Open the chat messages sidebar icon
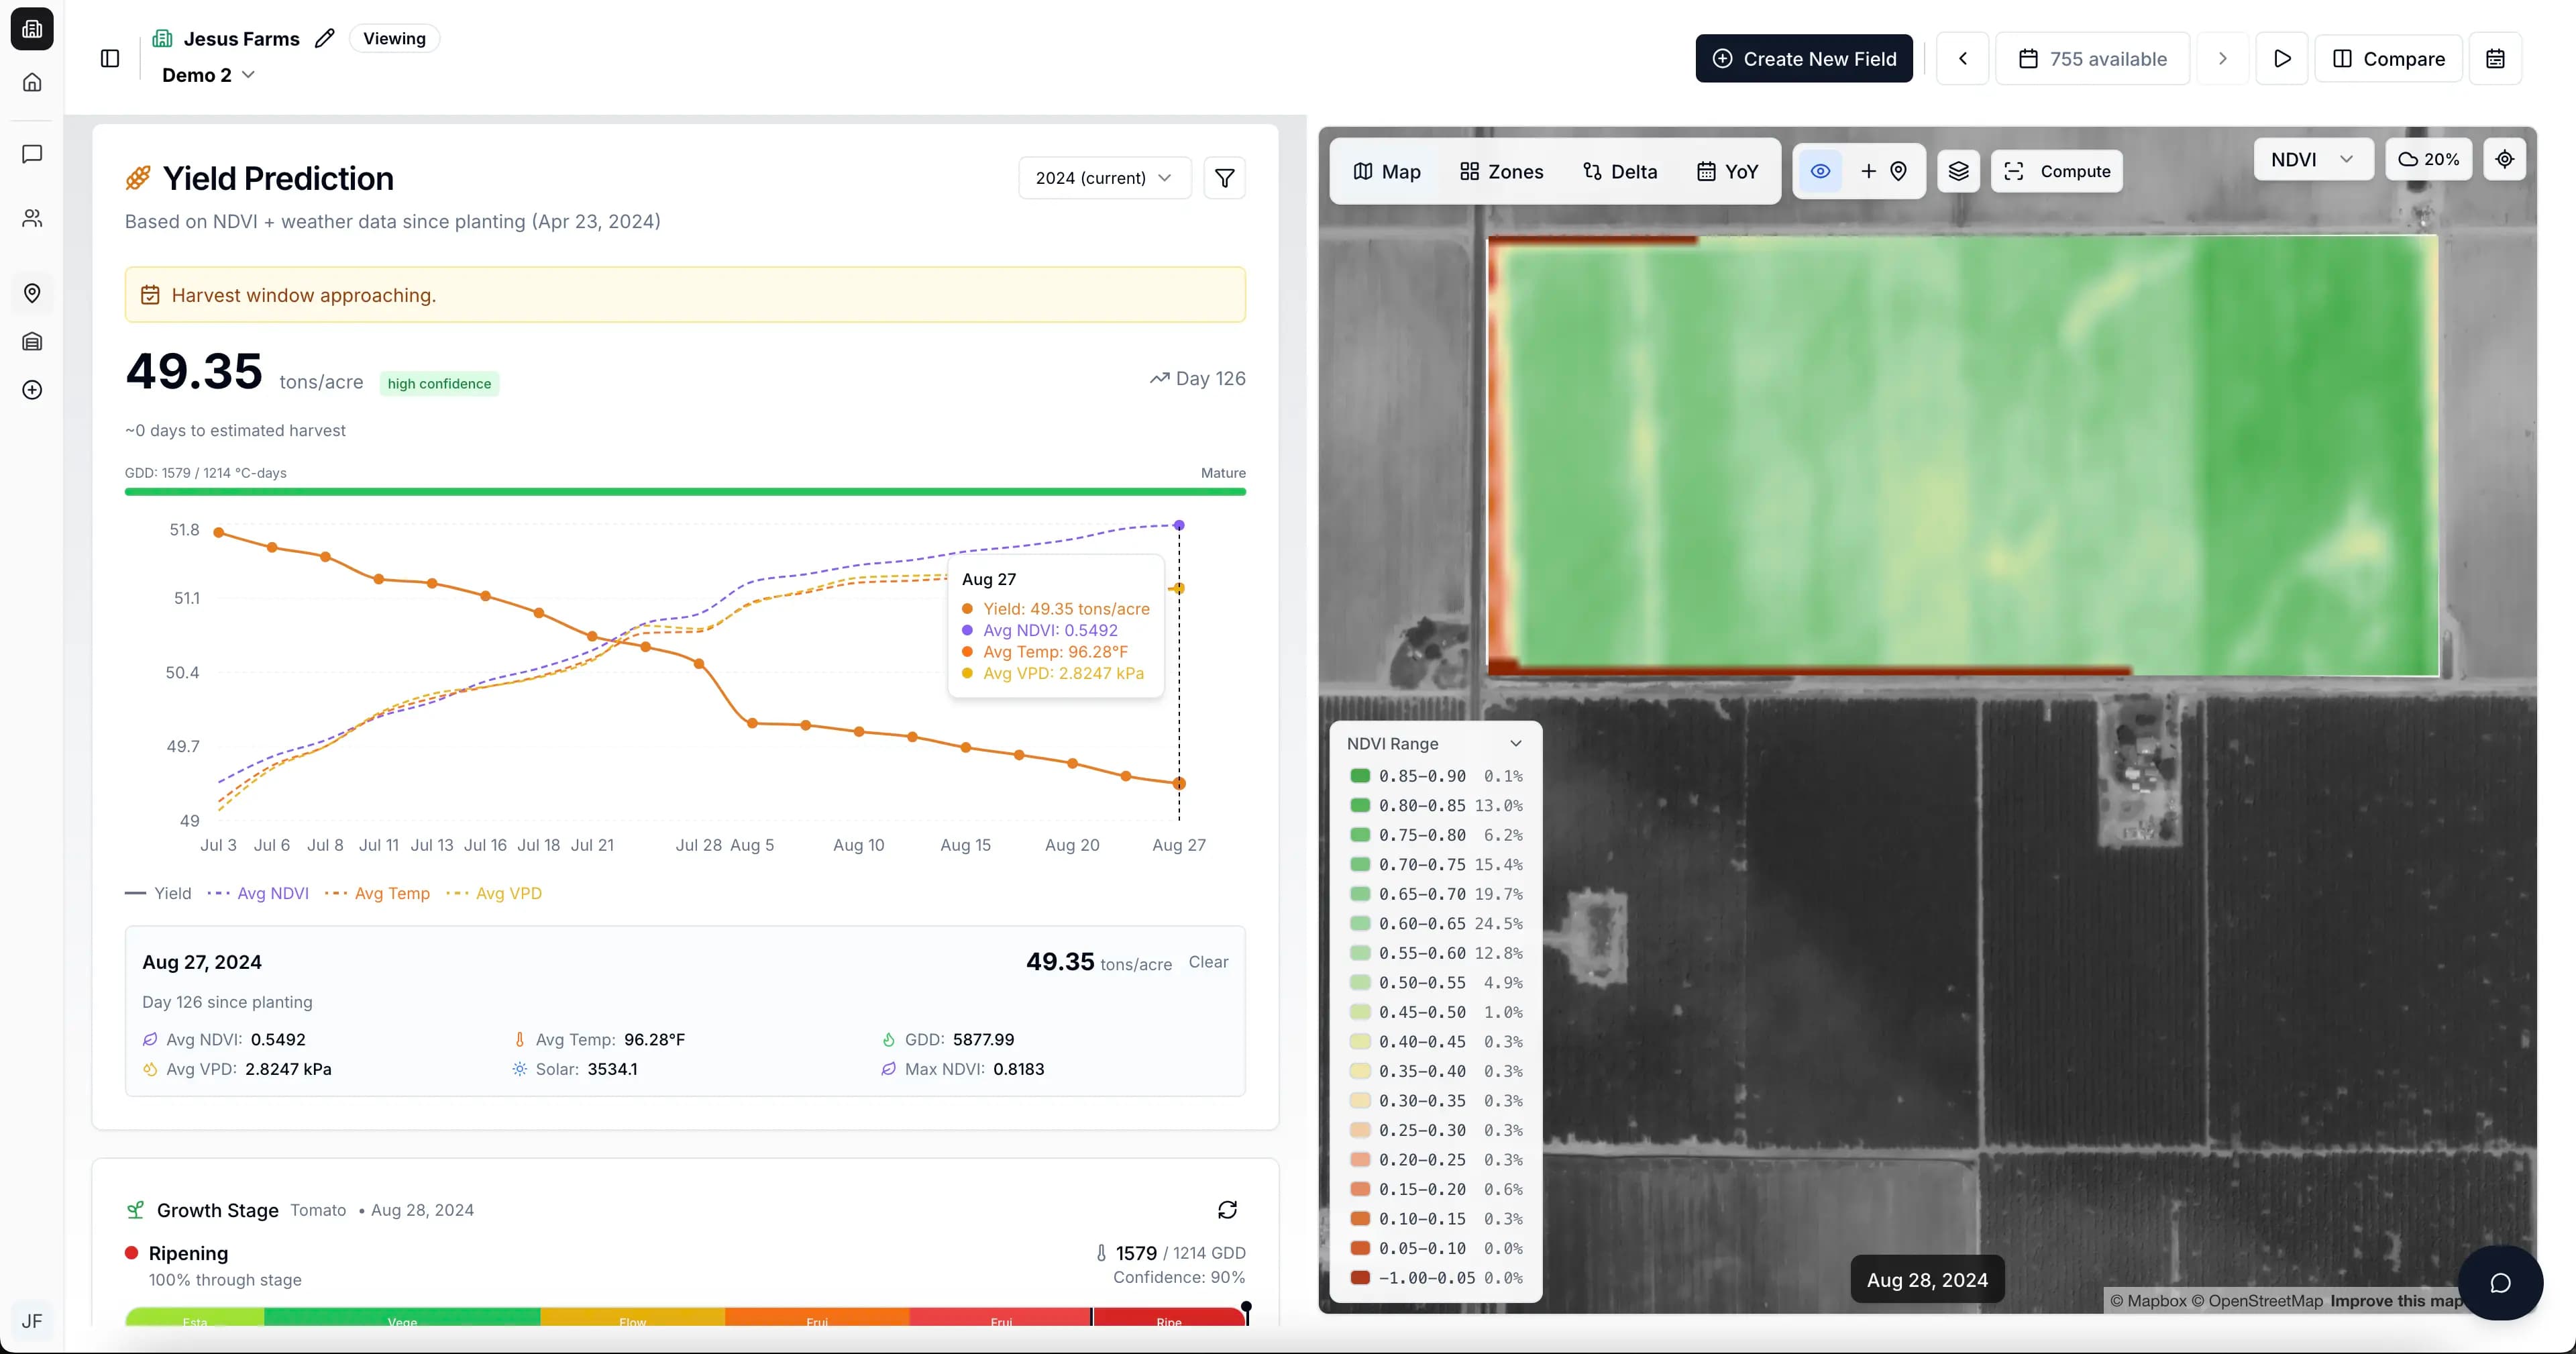 tap(32, 154)
